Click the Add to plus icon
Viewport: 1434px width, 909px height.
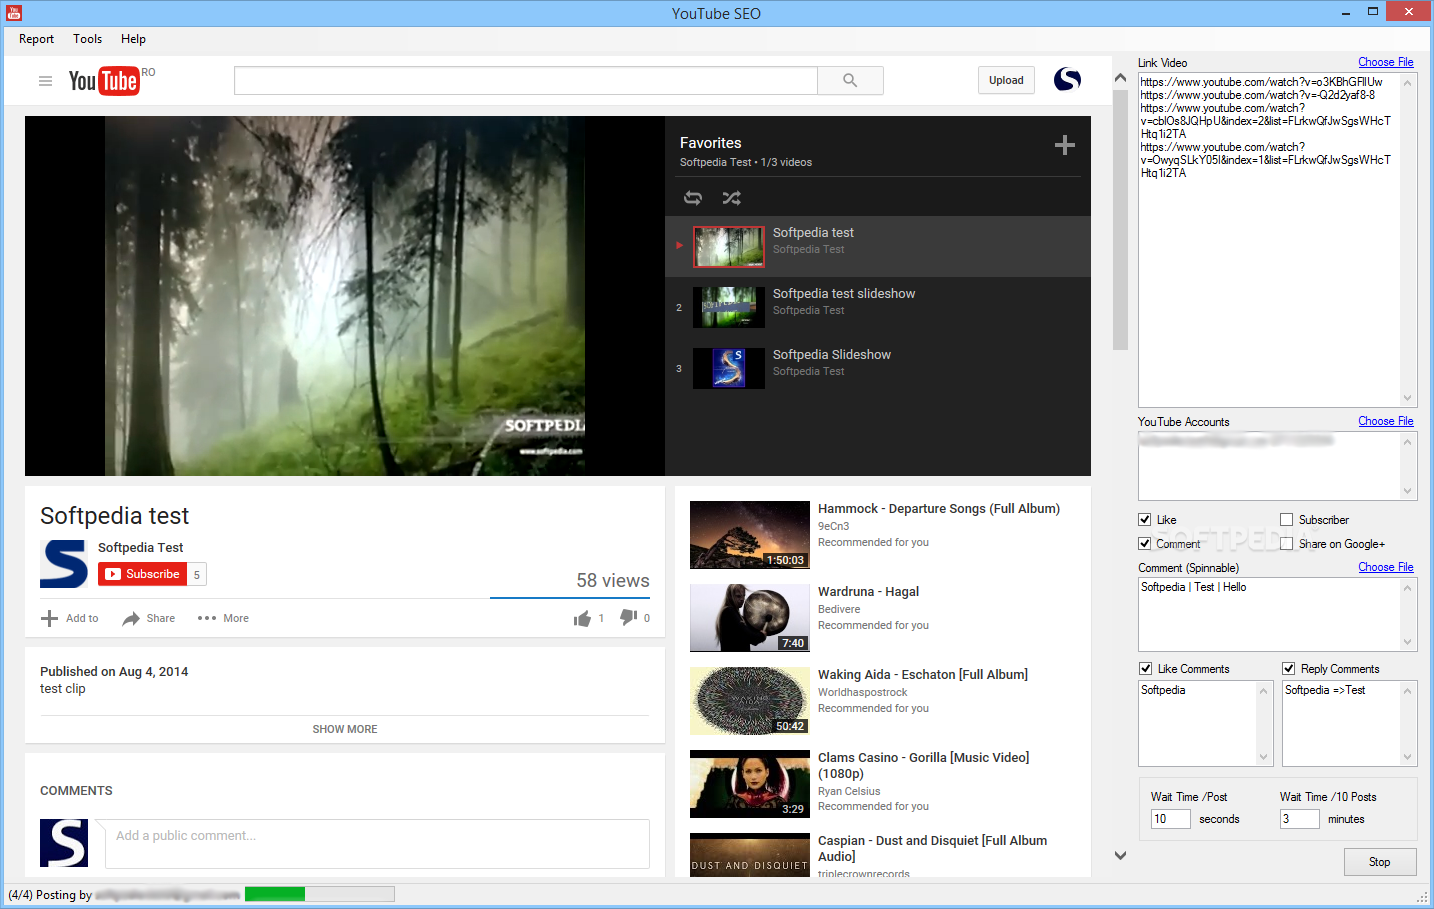[x=49, y=618]
